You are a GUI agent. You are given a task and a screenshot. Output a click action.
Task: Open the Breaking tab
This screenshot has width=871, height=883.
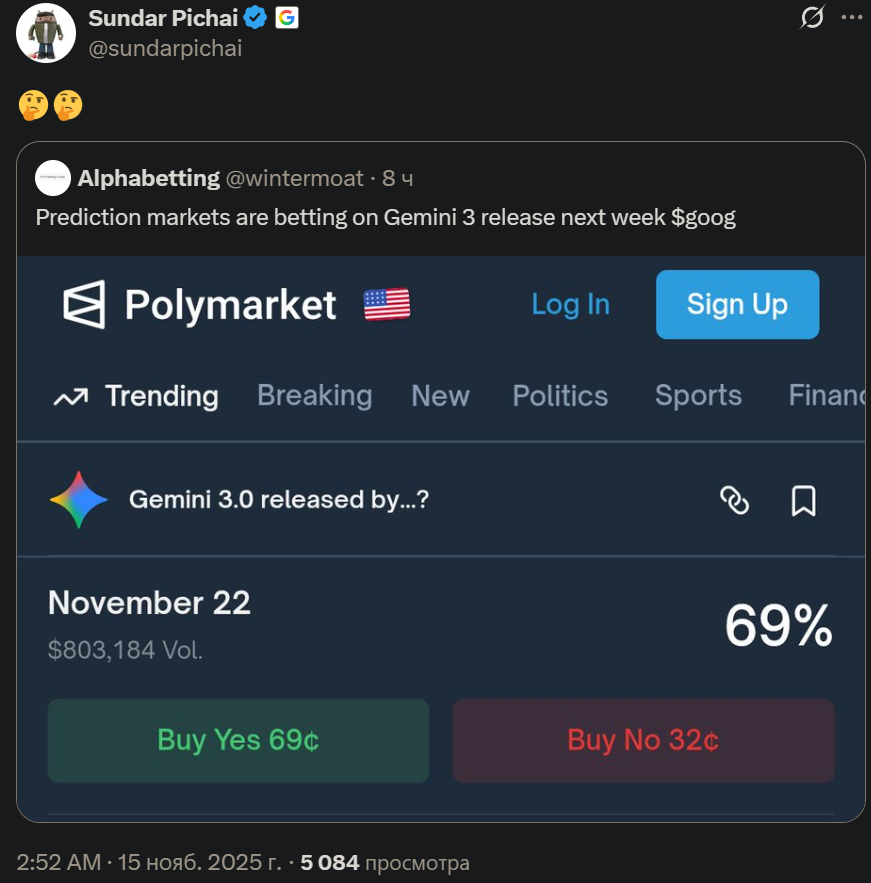[x=314, y=396]
